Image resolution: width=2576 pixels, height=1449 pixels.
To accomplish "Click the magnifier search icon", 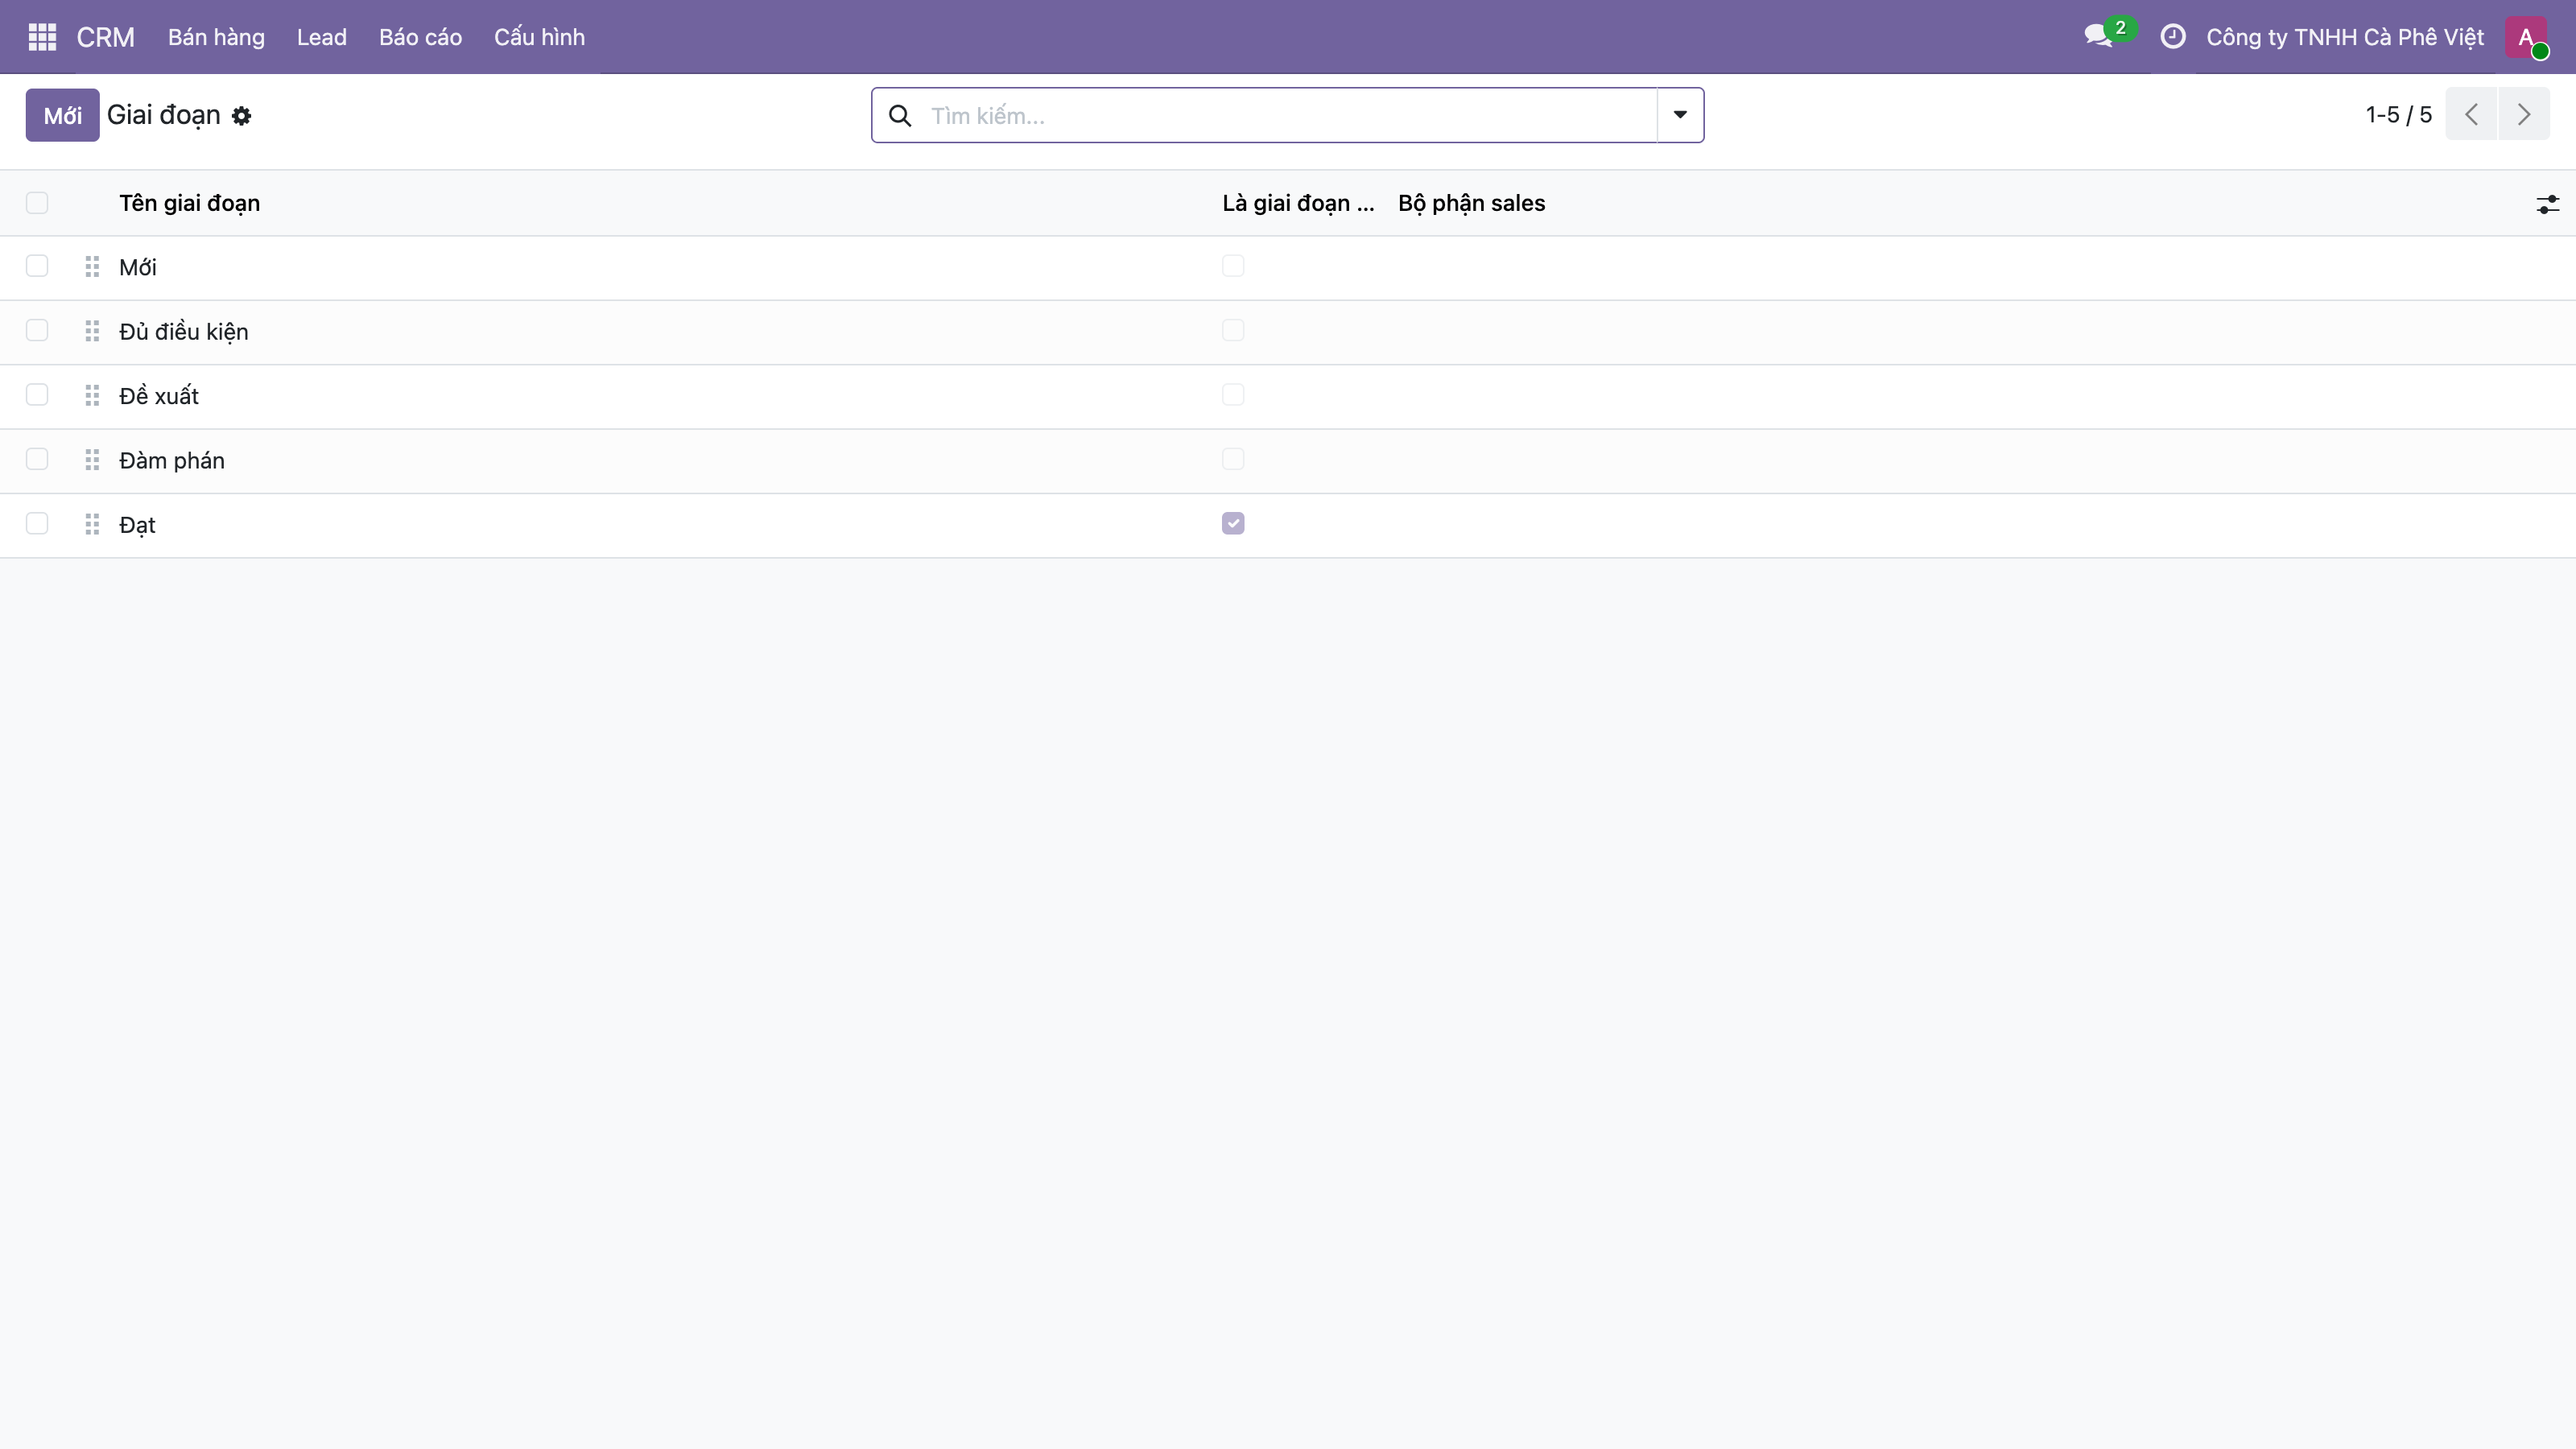I will [x=900, y=116].
